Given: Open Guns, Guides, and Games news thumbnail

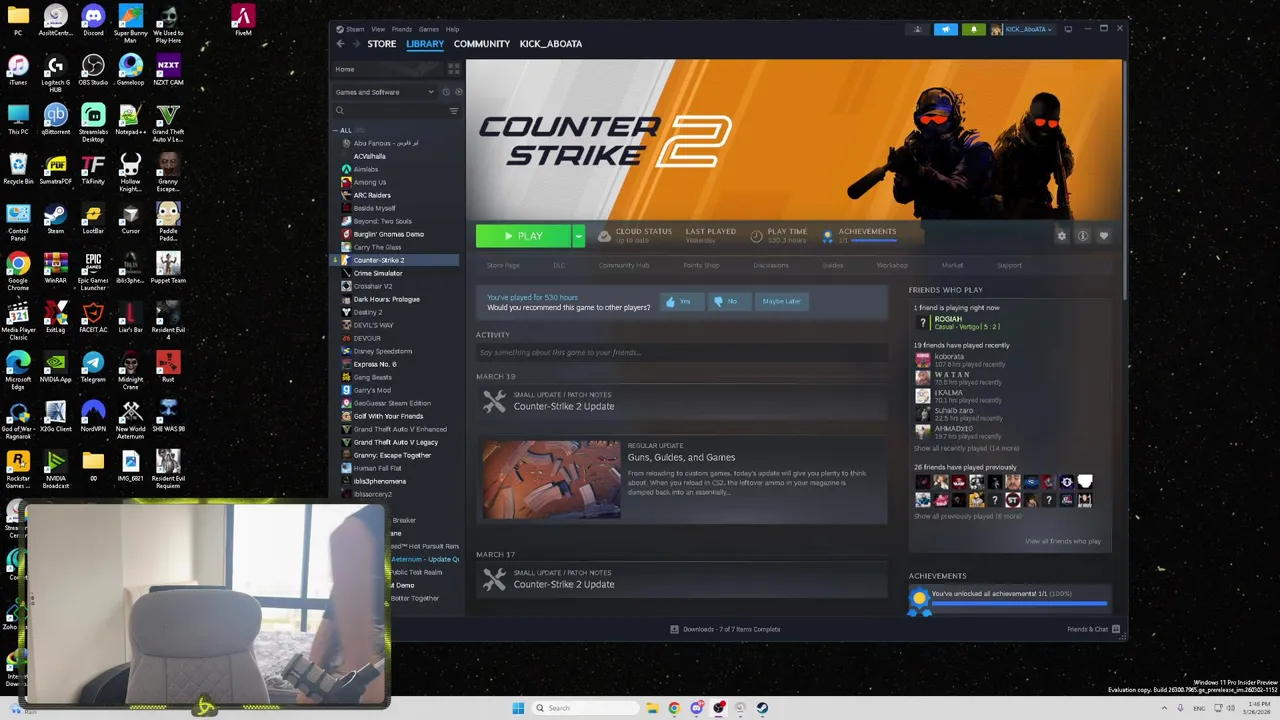Looking at the screenshot, I should coord(551,480).
